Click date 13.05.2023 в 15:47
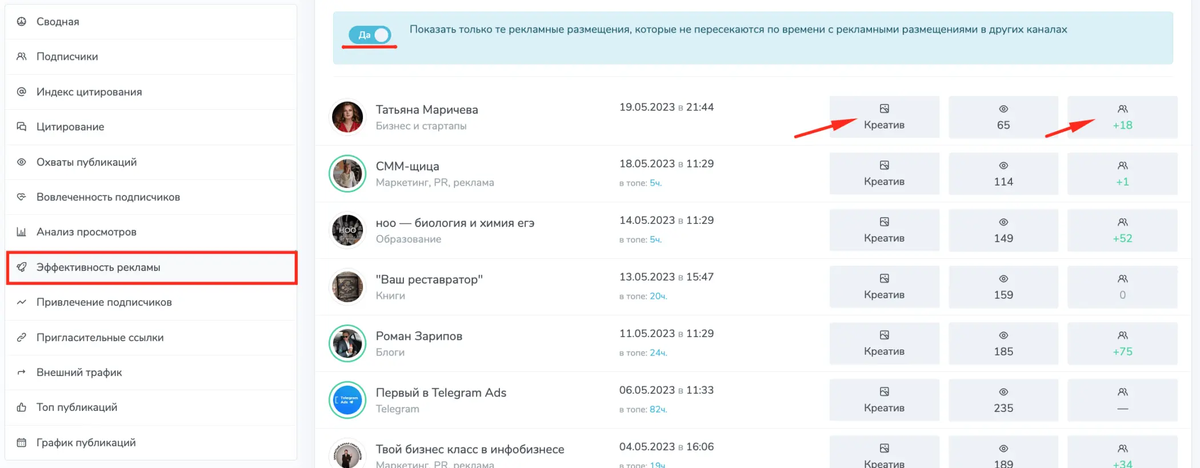Viewport: 1200px width, 468px height. [x=667, y=277]
